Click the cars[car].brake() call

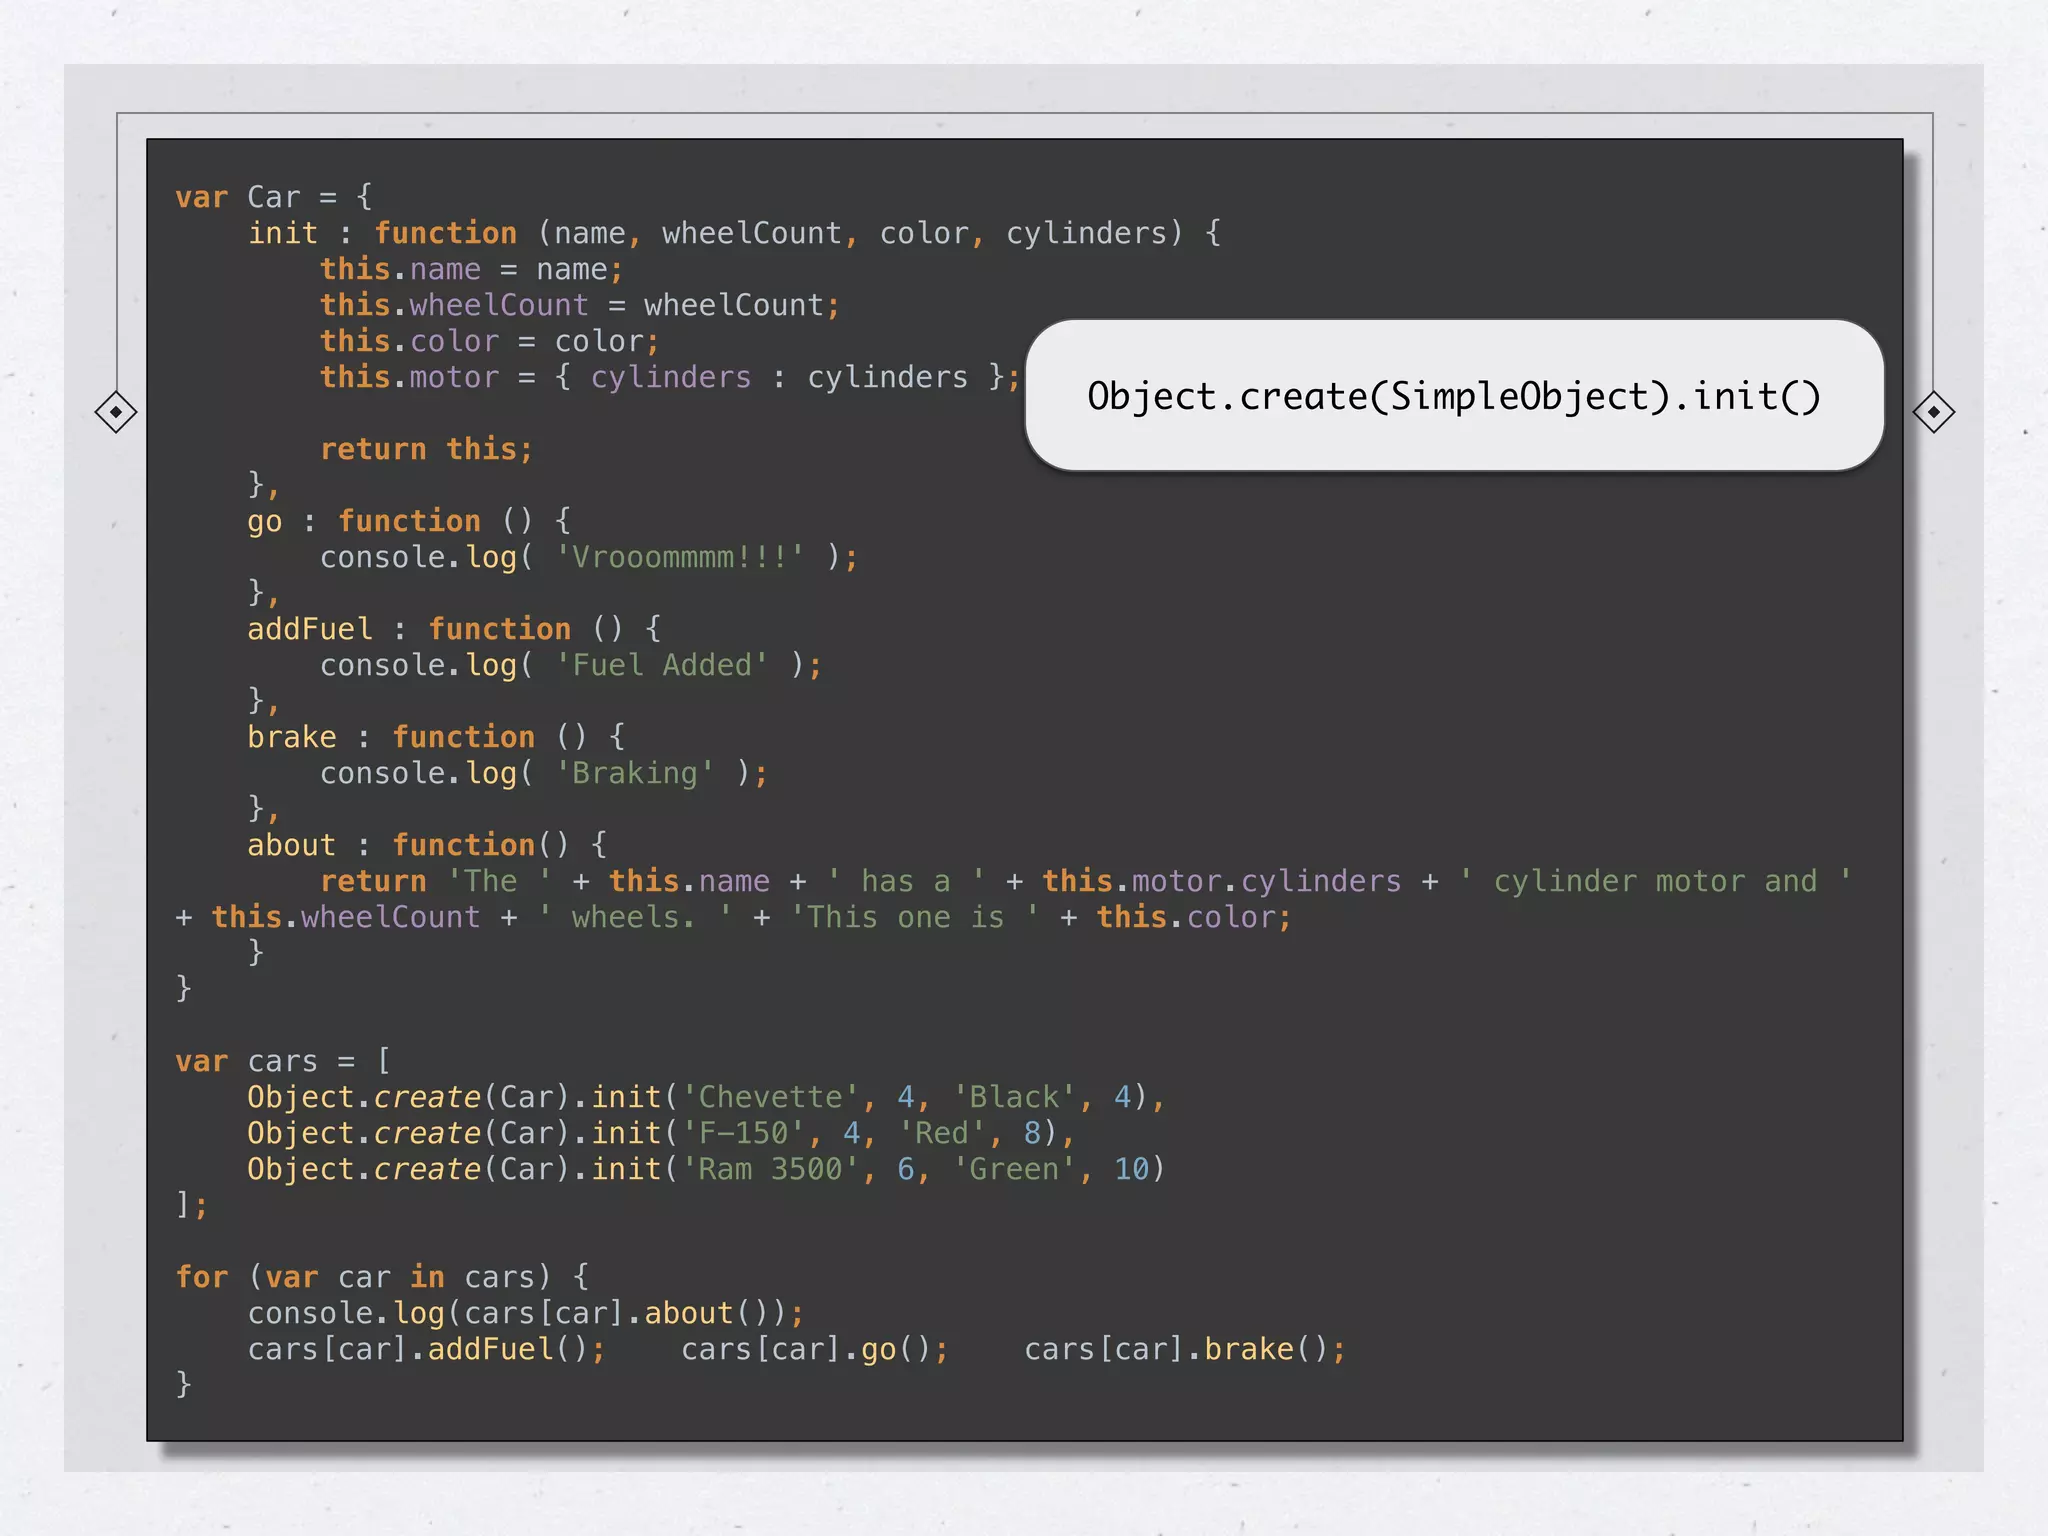tap(1184, 1349)
